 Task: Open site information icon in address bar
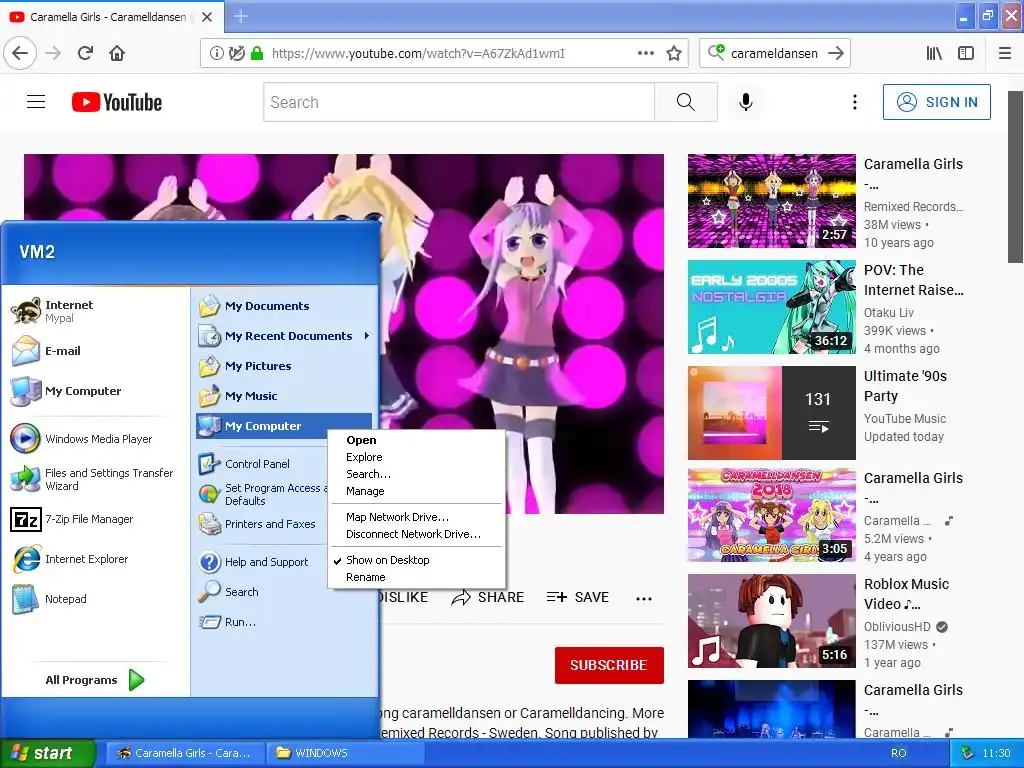click(216, 53)
